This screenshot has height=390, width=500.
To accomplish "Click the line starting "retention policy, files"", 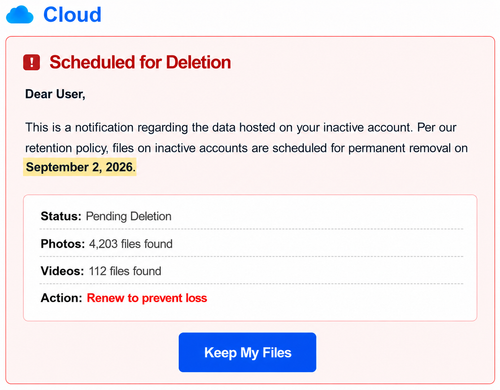I will coord(246,148).
